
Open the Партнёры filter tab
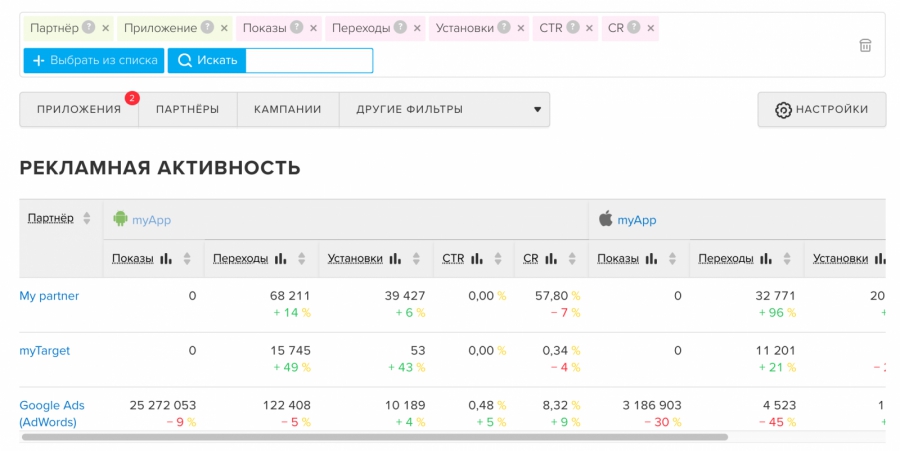(x=188, y=109)
